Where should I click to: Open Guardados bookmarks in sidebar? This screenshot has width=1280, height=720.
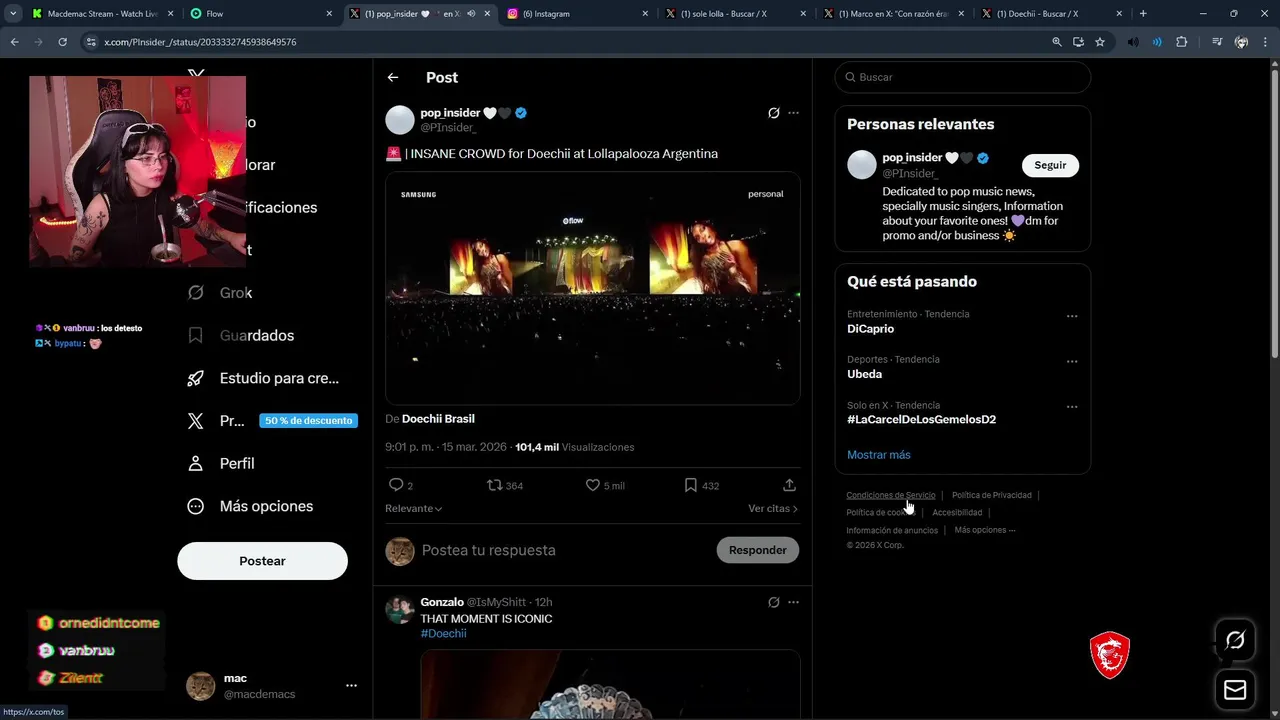tap(241, 335)
